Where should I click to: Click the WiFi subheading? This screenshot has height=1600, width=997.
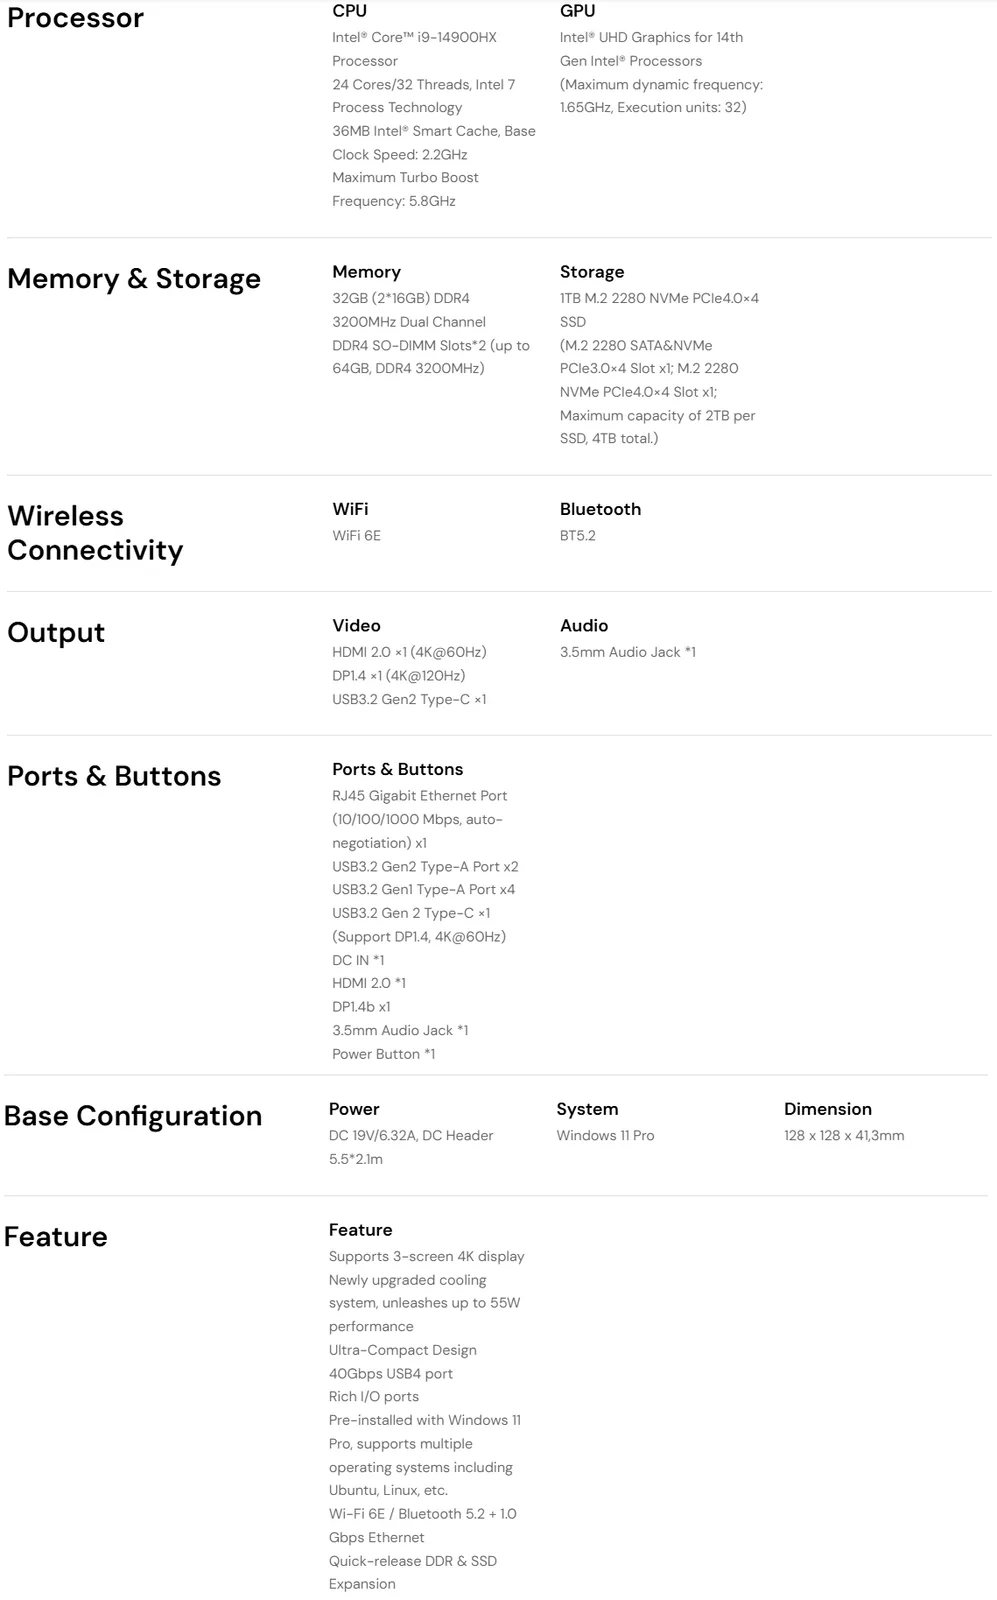[350, 509]
